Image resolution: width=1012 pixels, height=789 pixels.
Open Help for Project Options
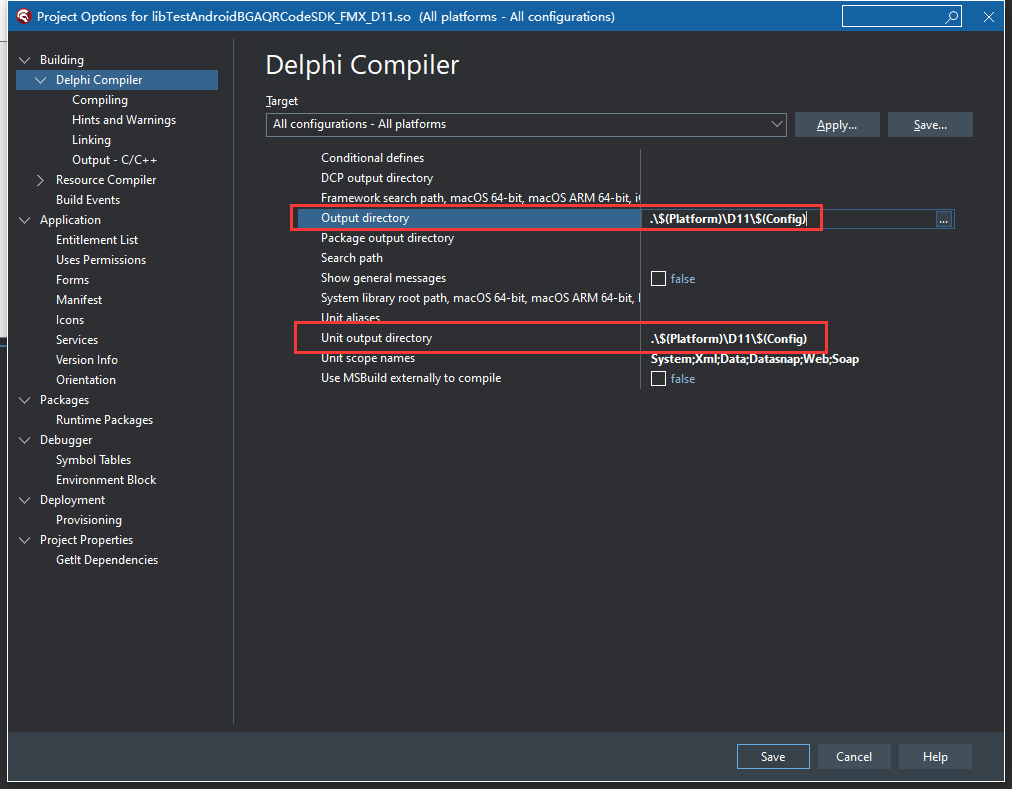pos(935,757)
